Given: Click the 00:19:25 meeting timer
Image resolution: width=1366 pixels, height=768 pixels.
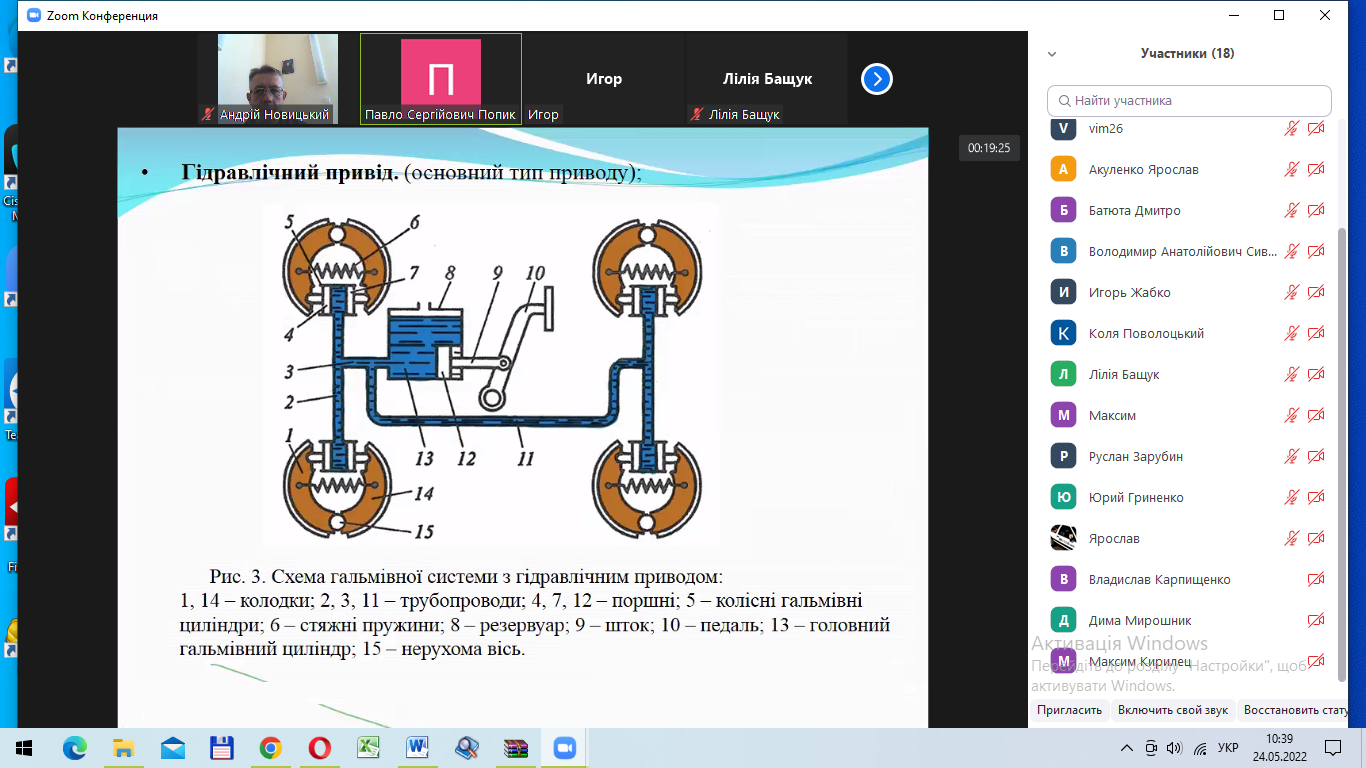Looking at the screenshot, I should point(989,148).
